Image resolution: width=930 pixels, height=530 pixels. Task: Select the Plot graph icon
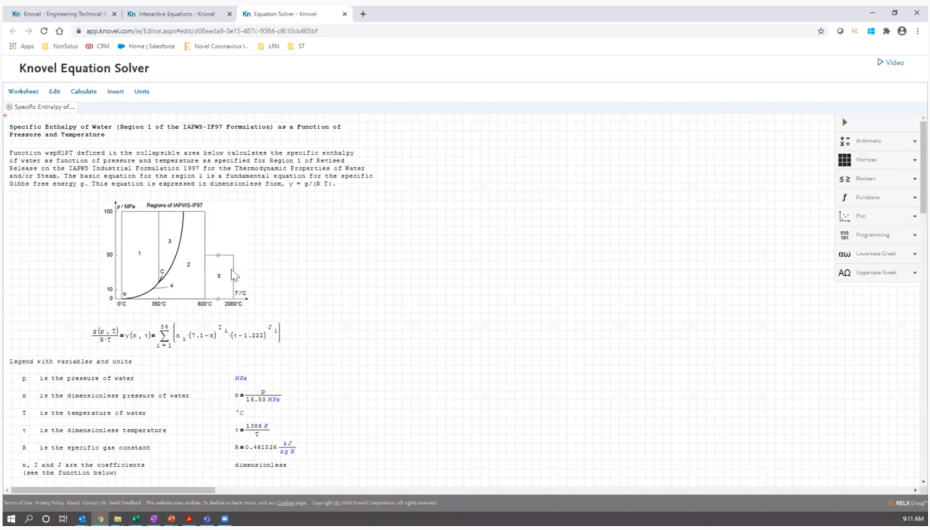point(845,216)
